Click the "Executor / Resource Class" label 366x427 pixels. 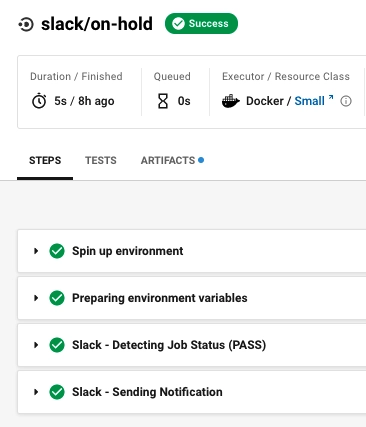point(286,76)
